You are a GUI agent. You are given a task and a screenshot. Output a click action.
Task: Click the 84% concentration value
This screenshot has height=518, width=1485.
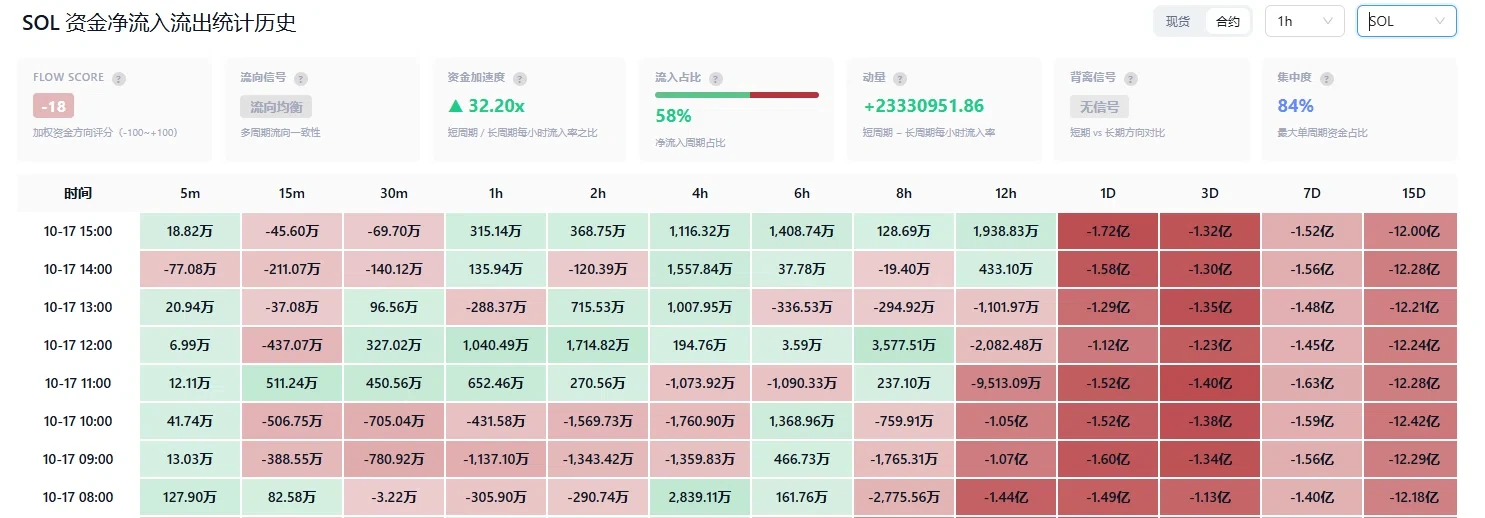(1296, 106)
